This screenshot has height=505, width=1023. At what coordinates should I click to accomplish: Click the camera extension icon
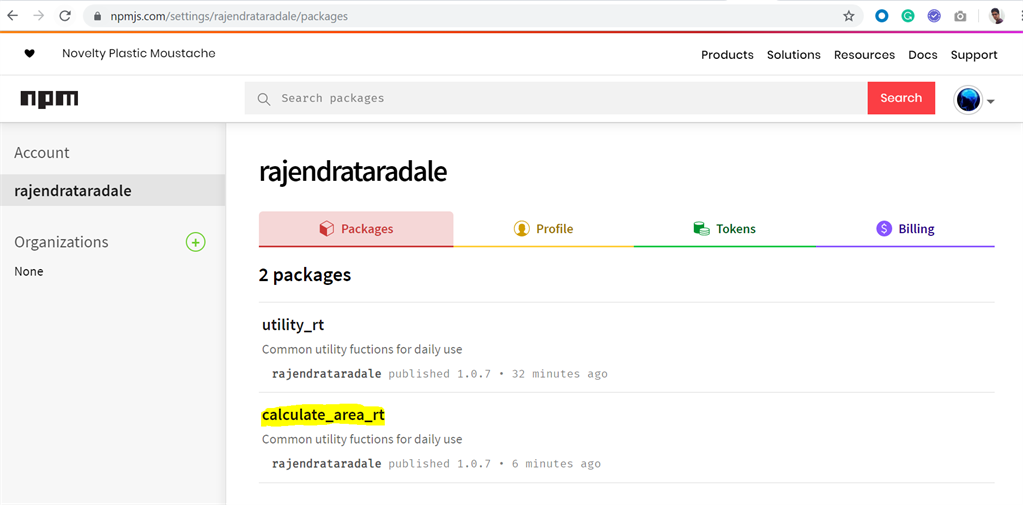(x=960, y=16)
